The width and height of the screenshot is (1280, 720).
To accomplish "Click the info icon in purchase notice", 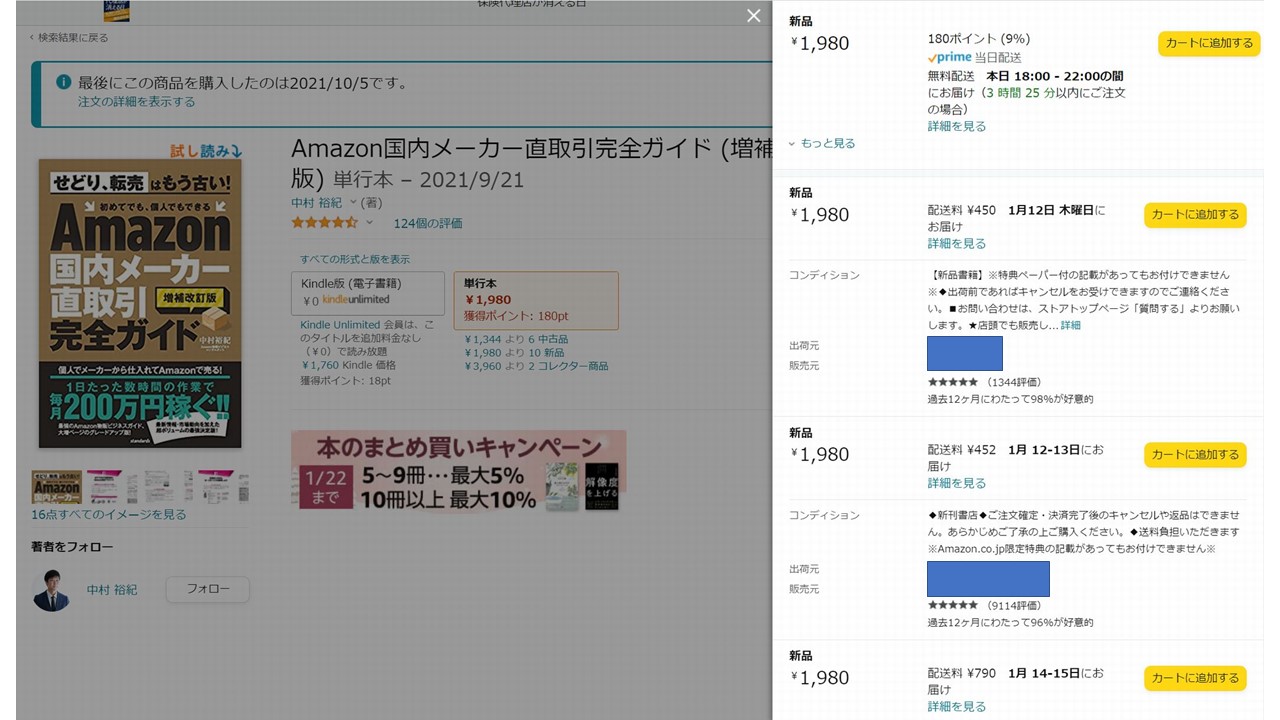I will 63,83.
